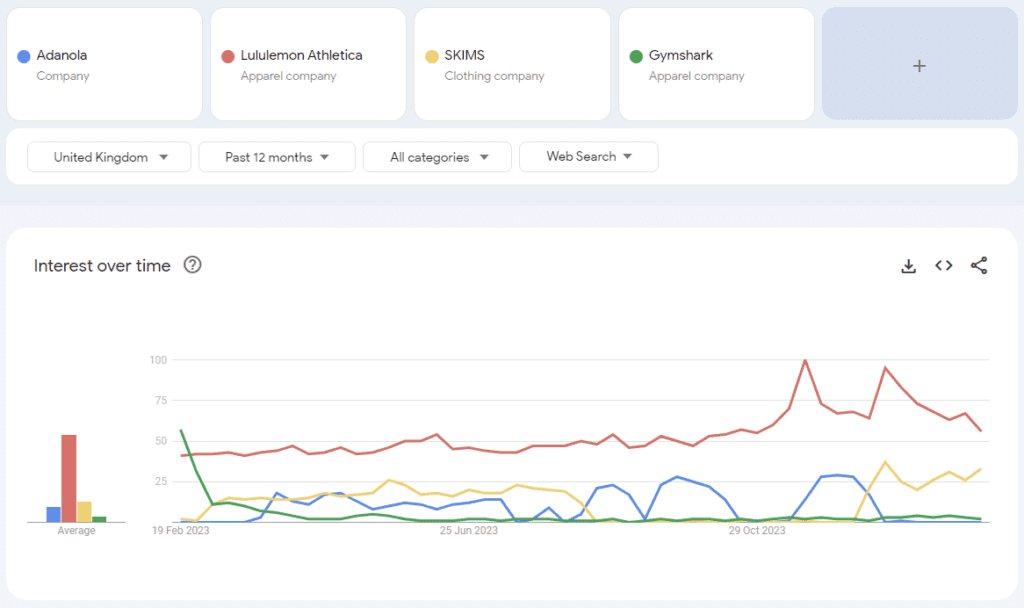Click the red Lululemon average bar
This screenshot has width=1024, height=608.
(x=69, y=480)
